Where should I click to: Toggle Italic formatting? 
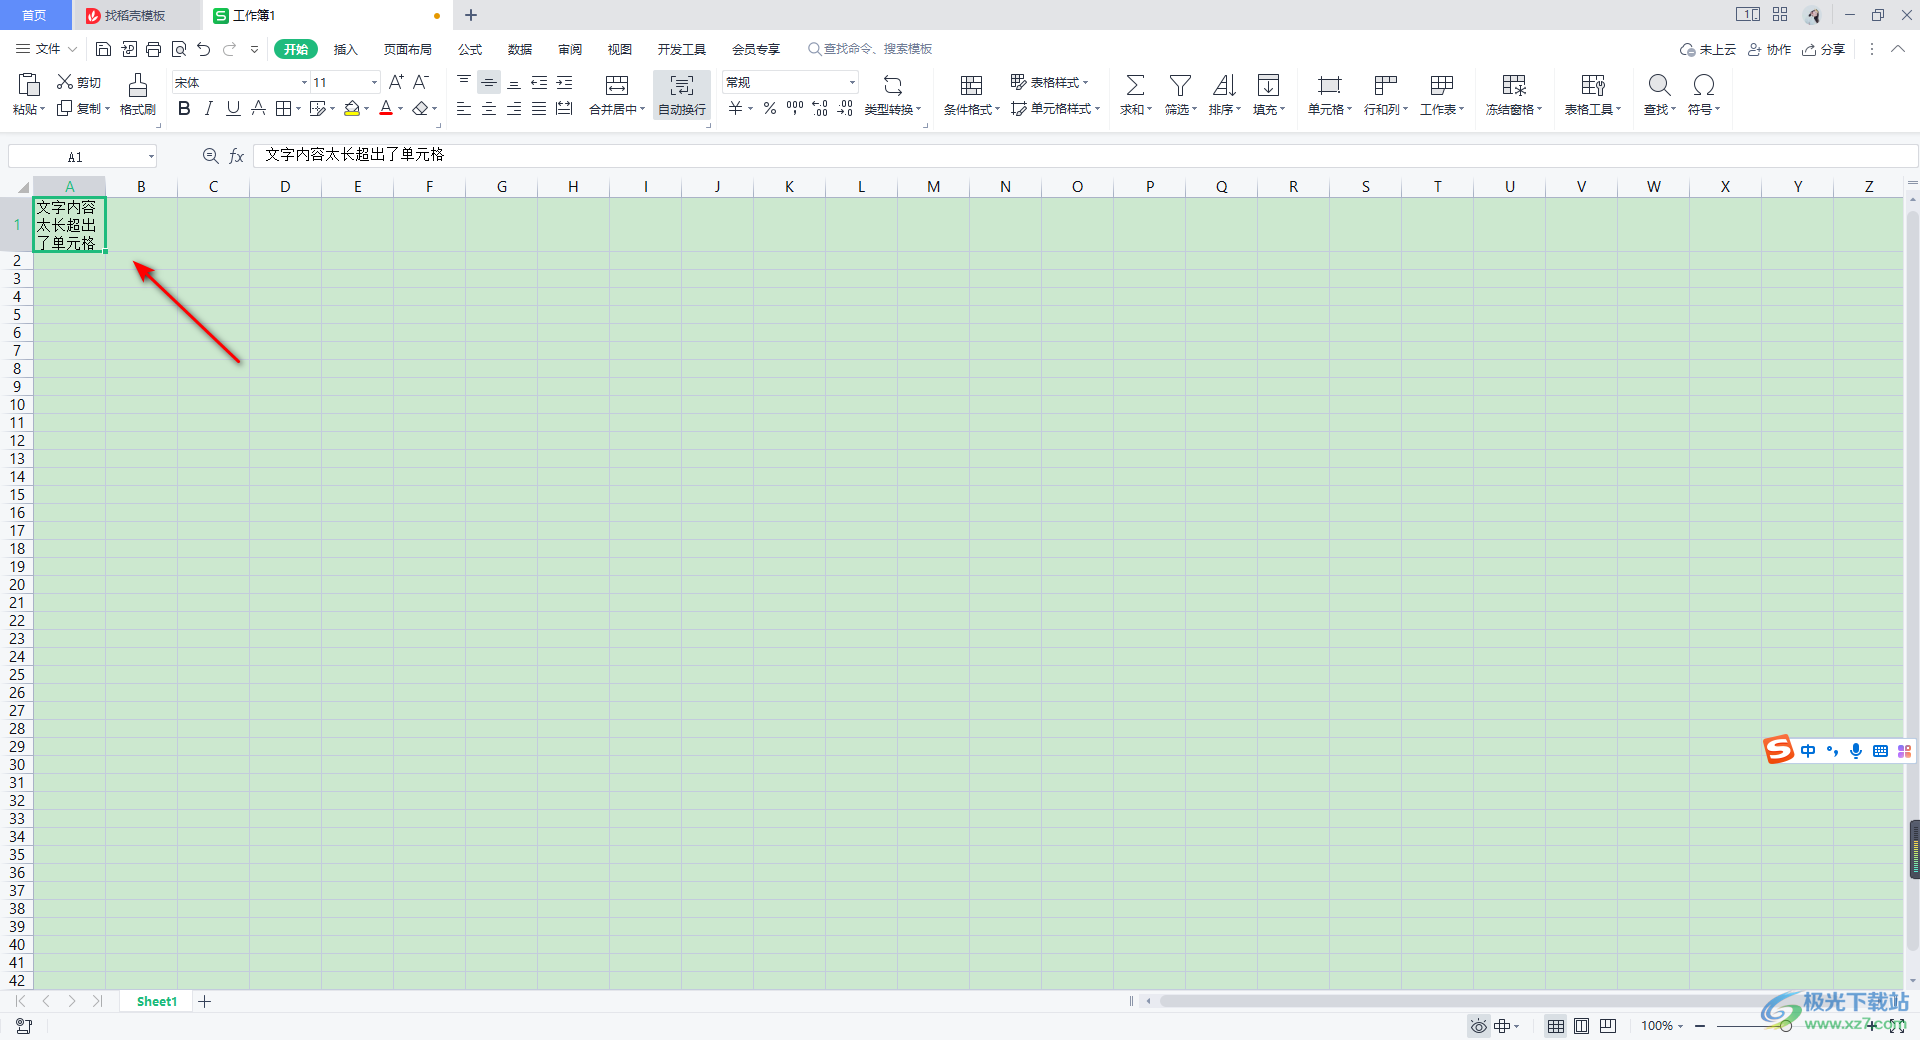click(209, 108)
